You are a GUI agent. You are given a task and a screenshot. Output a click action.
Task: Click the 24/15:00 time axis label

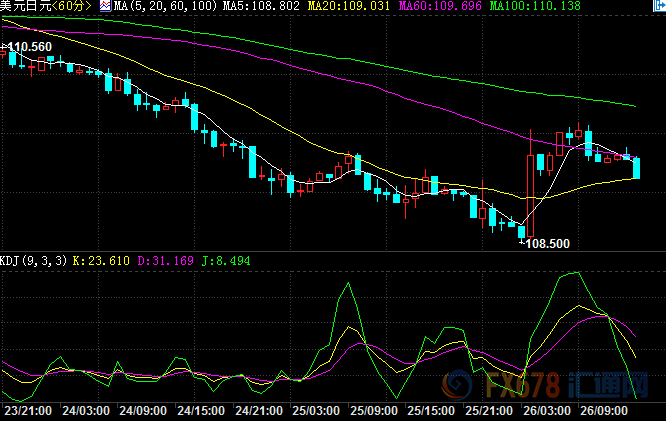(x=201, y=411)
